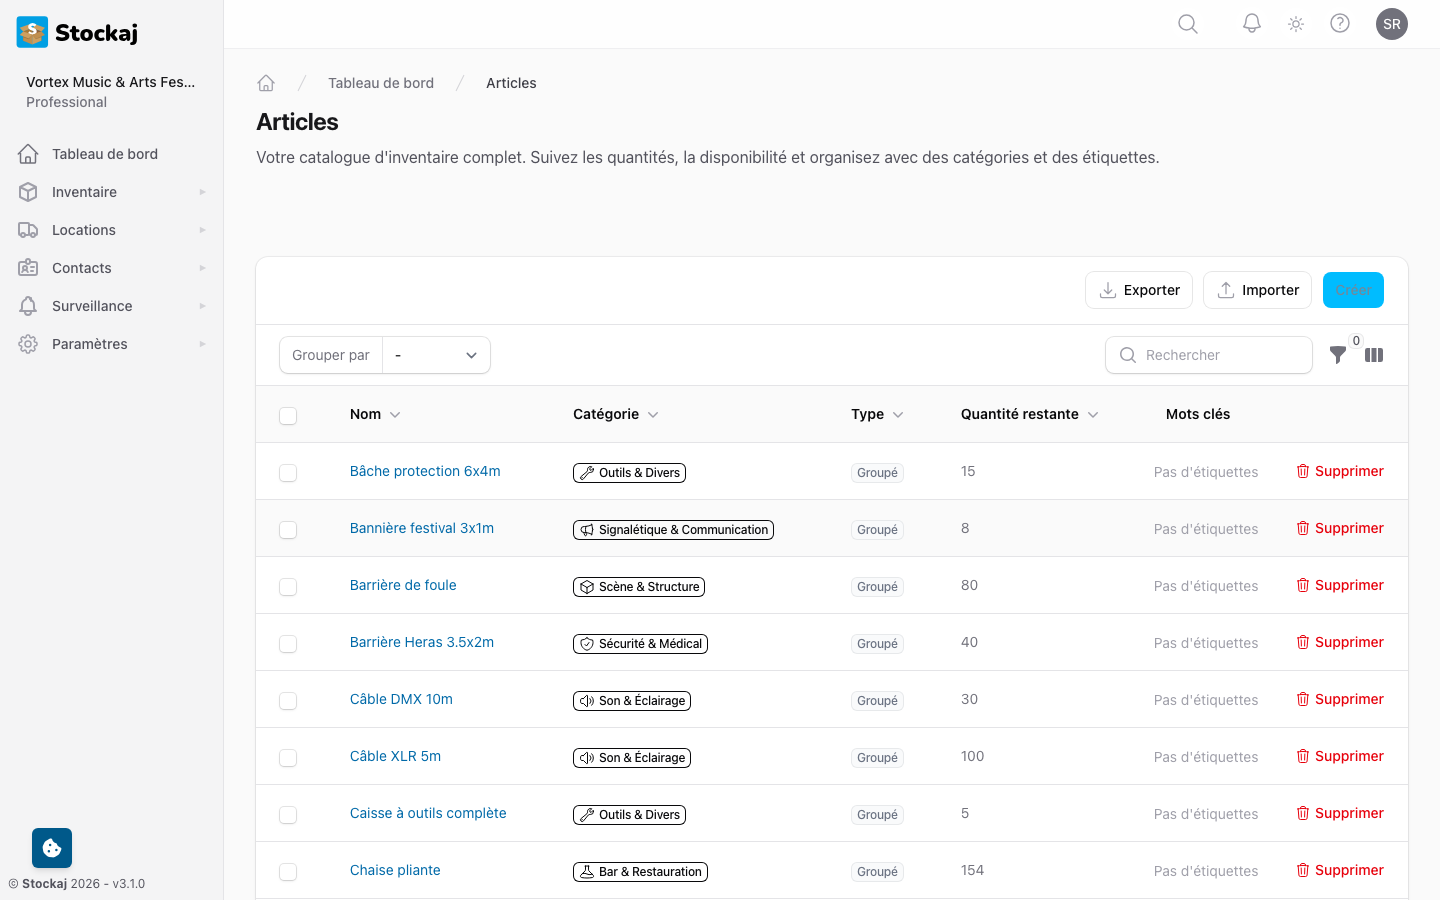This screenshot has height=900, width=1440.
Task: Toggle the light theme sun icon
Action: click(x=1295, y=23)
